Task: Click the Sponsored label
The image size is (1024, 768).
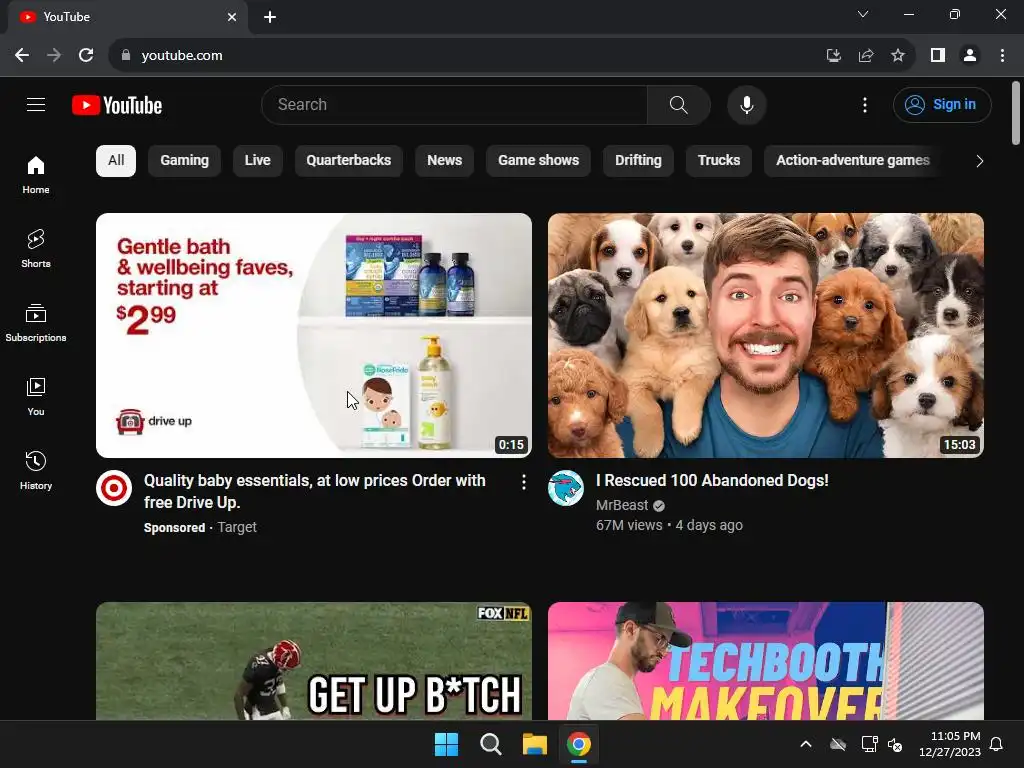Action: click(x=174, y=528)
